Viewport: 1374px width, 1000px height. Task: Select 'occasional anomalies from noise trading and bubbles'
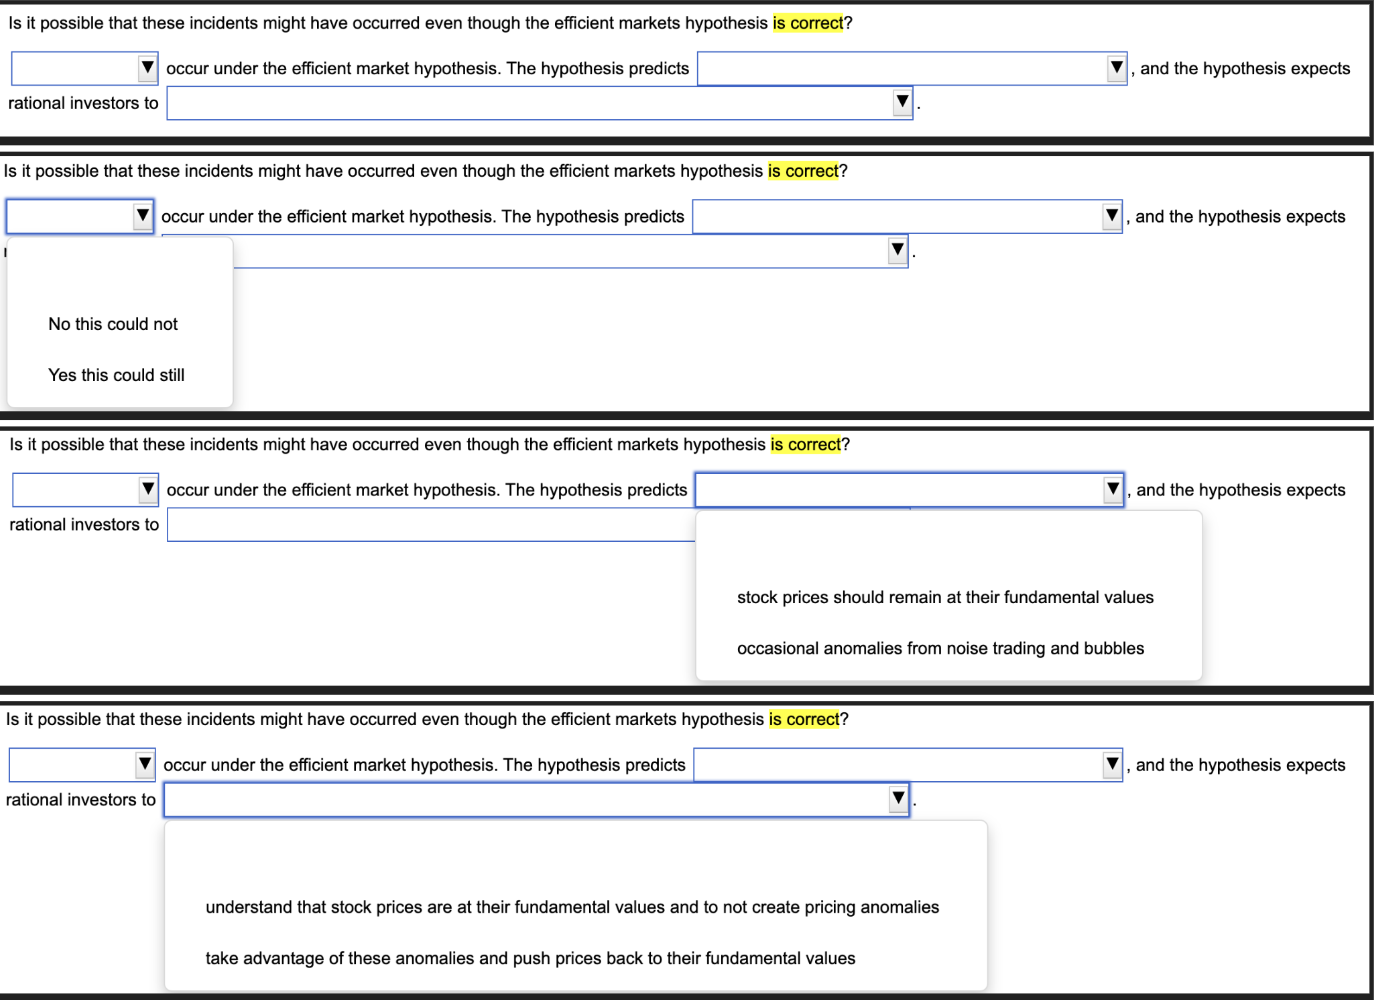pyautogui.click(x=940, y=648)
